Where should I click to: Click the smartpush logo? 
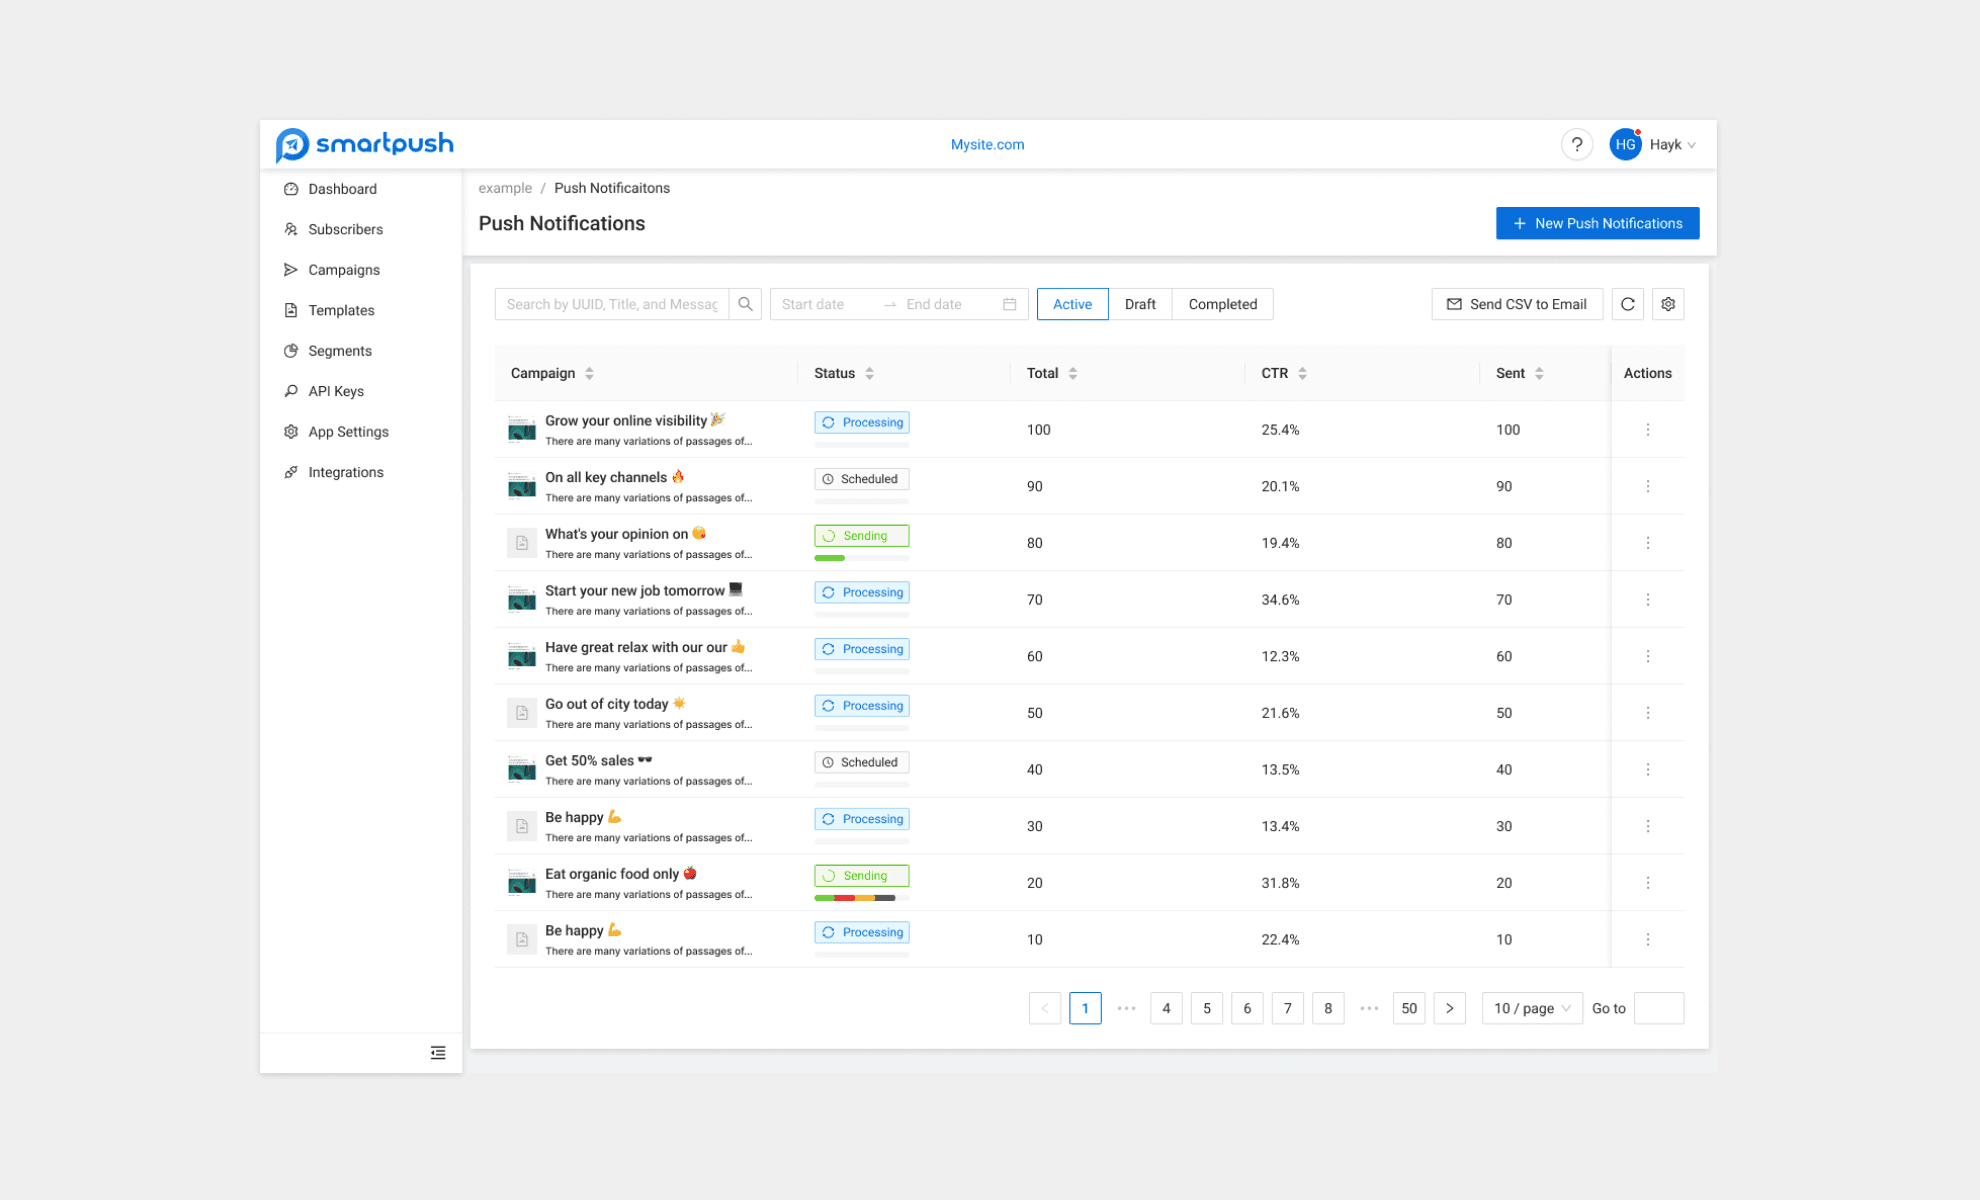(365, 144)
